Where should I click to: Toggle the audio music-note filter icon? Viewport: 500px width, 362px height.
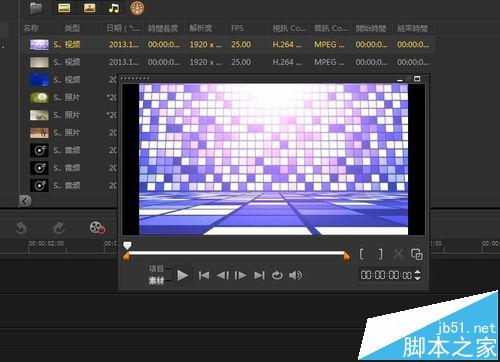(114, 8)
